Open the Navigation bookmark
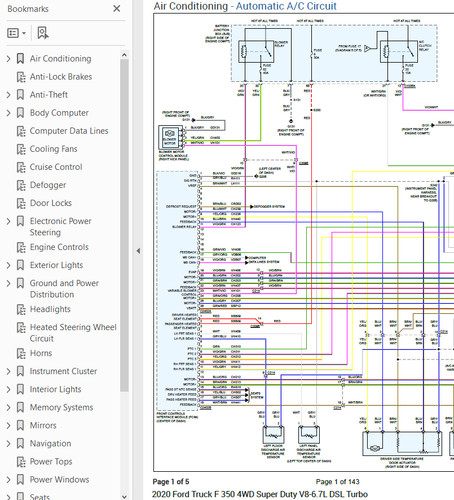Image resolution: width=454 pixels, height=500 pixels. coord(50,443)
